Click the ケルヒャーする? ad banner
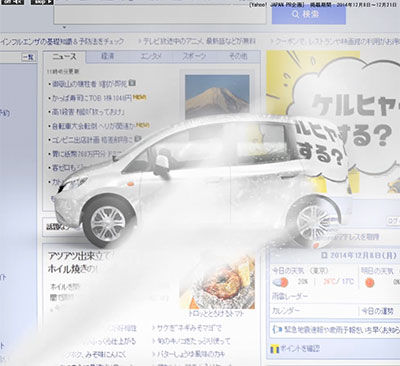The height and width of the screenshot is (366, 400). [x=333, y=122]
